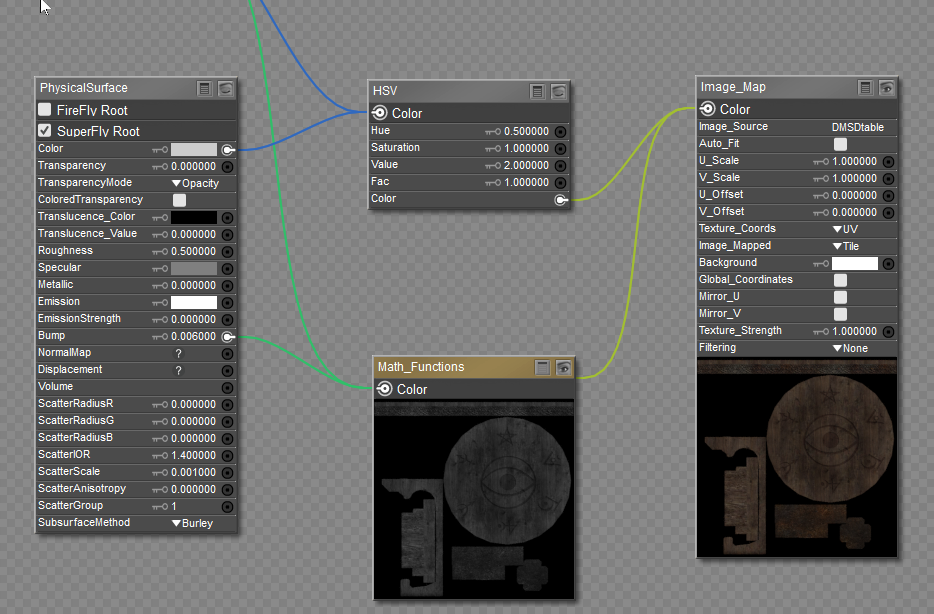
Task: Open the Filtering None dropdown
Action: click(851, 348)
